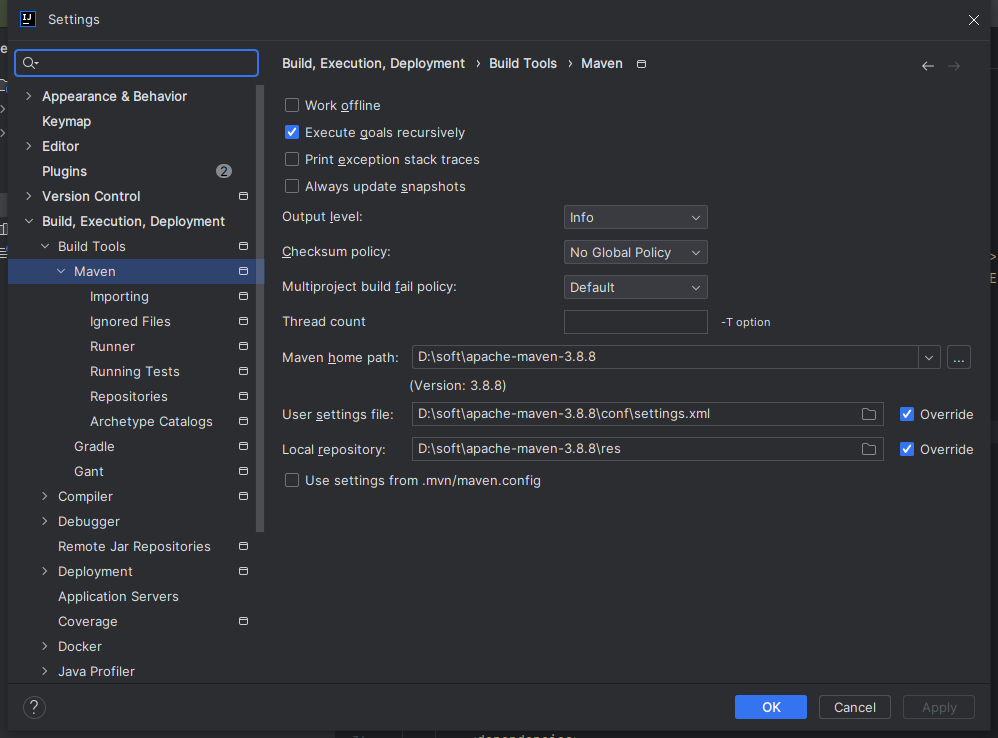
Task: Expand the Version Control node
Action: [29, 196]
